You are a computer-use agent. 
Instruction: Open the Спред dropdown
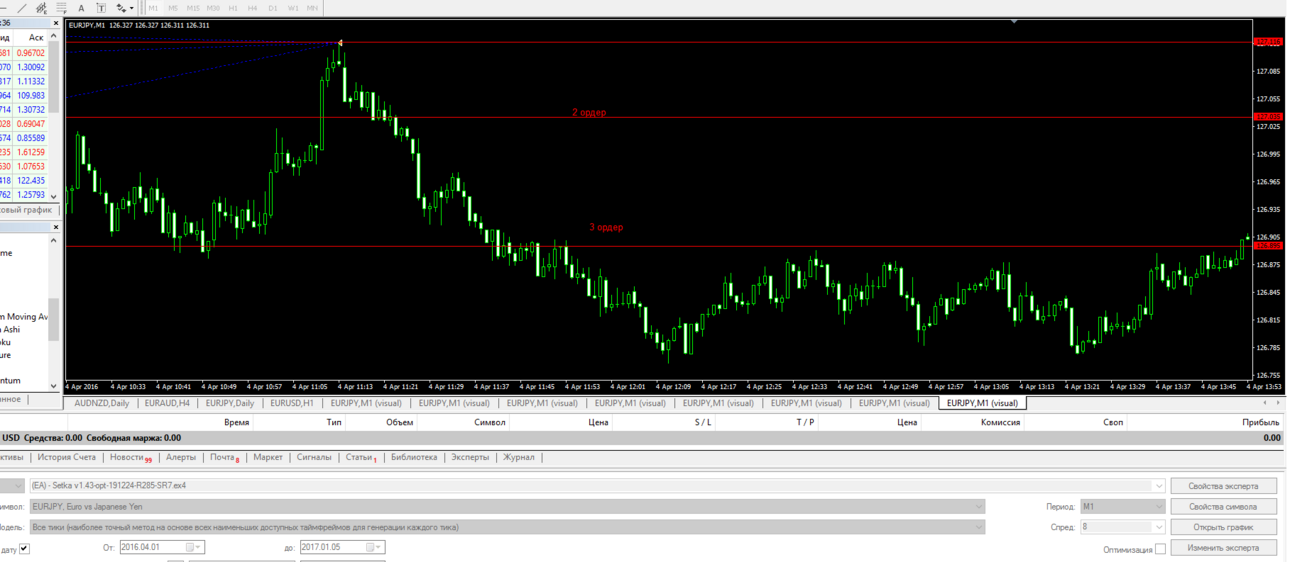pyautogui.click(x=1159, y=527)
